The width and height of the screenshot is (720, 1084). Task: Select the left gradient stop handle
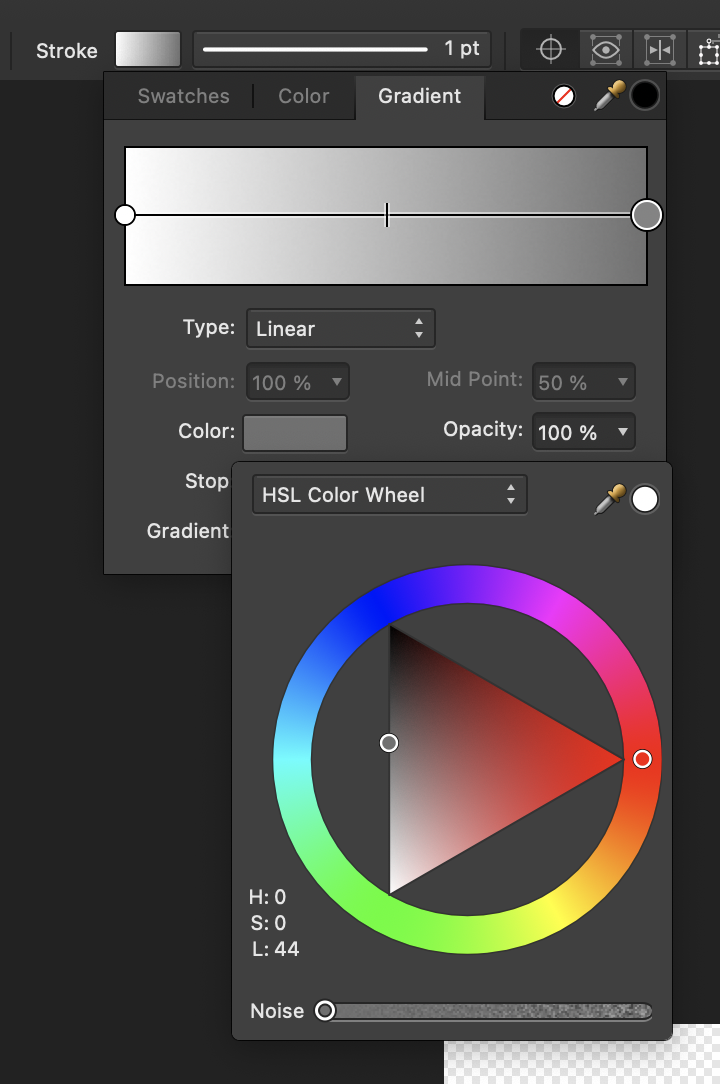125,214
